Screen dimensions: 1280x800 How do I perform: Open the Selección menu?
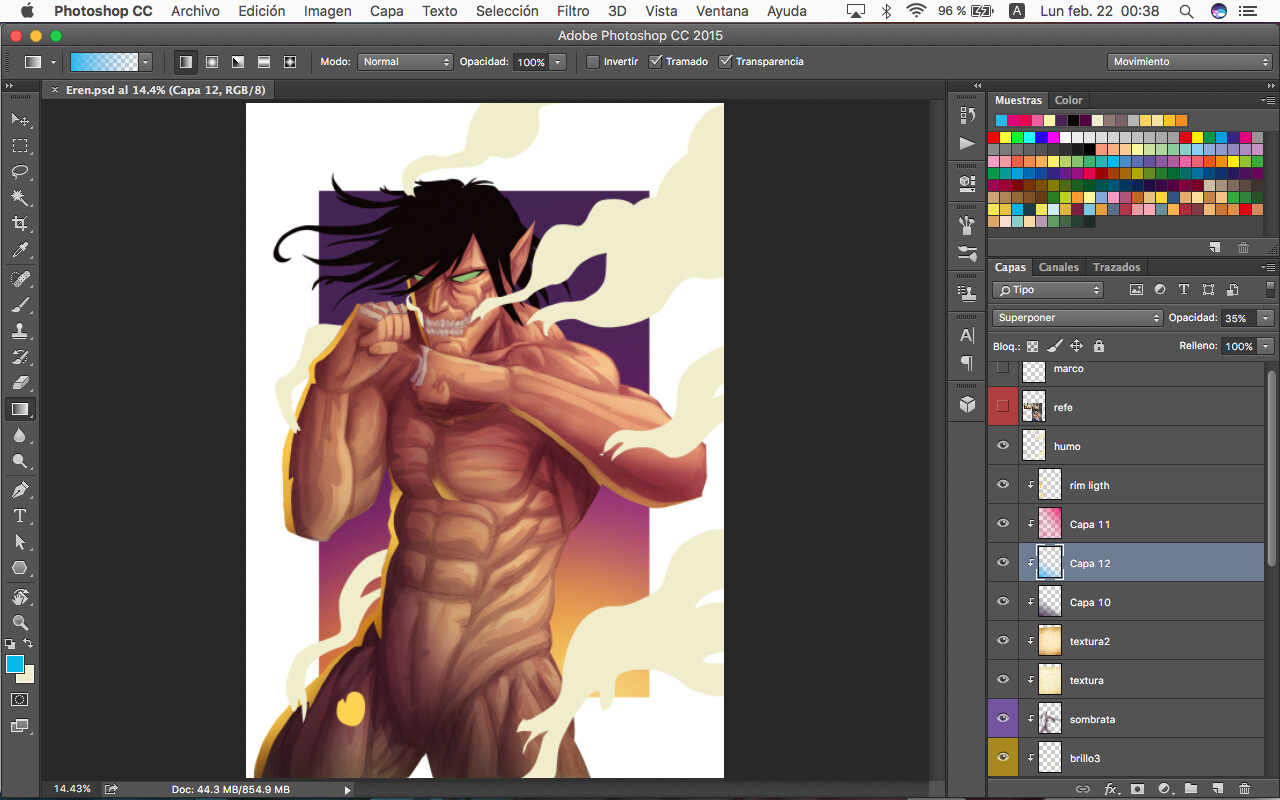coord(507,11)
